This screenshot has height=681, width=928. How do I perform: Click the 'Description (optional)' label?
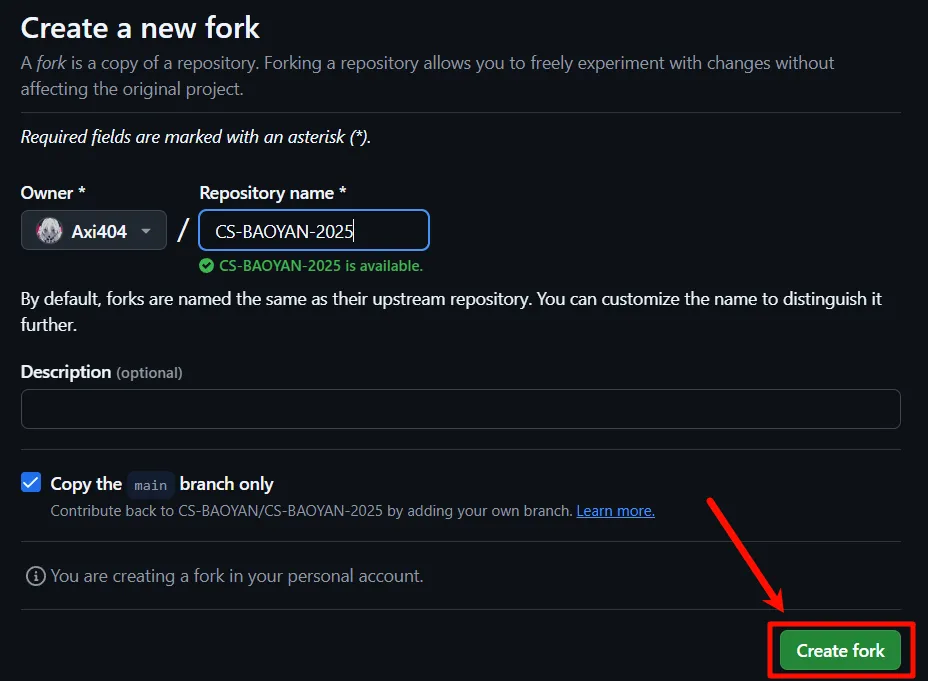click(101, 372)
